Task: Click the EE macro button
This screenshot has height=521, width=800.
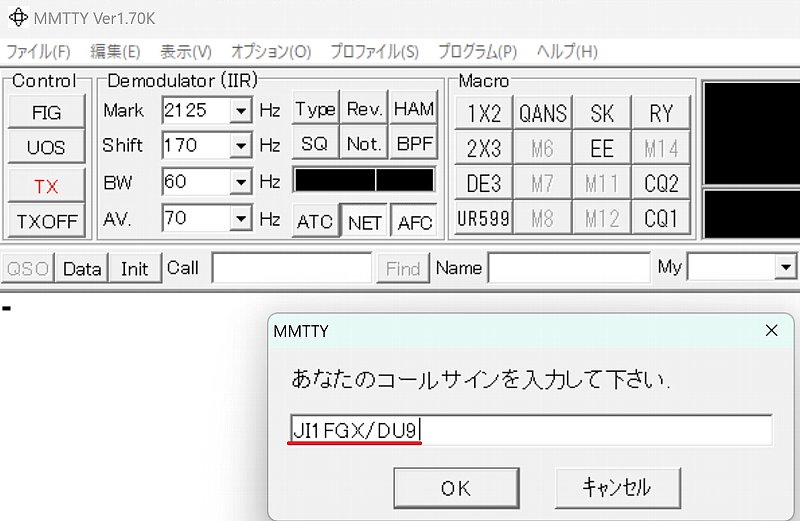Action: point(602,148)
